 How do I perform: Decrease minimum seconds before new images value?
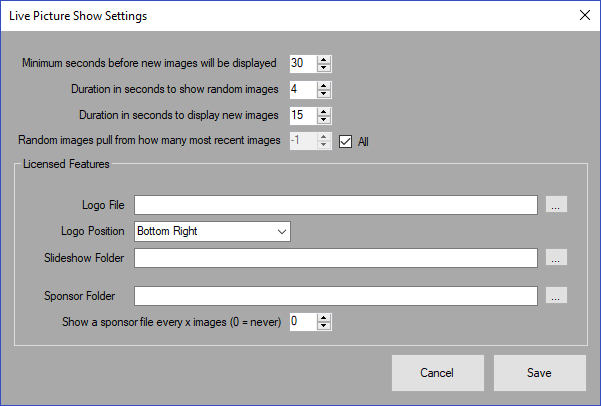tap(324, 67)
